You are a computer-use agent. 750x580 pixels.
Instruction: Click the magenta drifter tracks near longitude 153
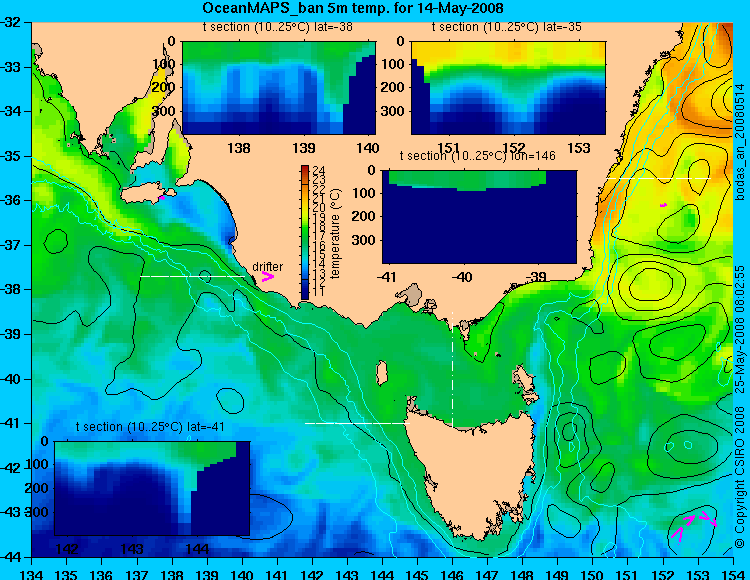pos(694,525)
